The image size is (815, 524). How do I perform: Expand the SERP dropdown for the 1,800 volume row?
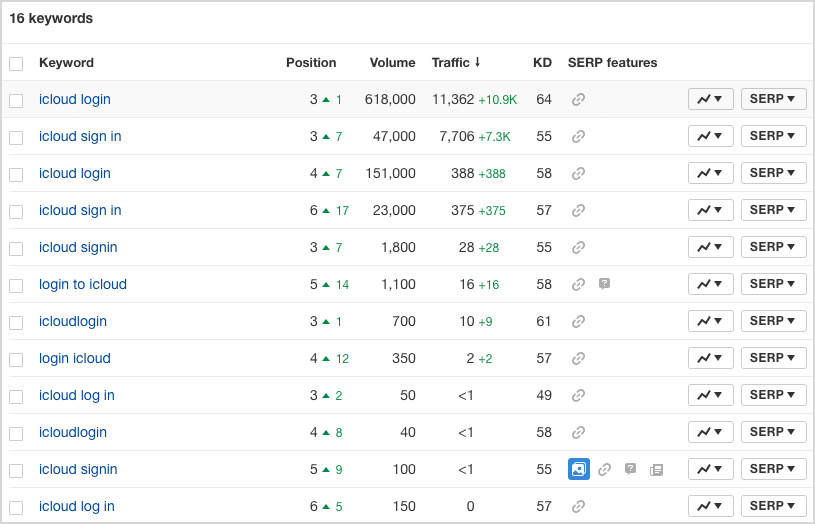pyautogui.click(x=773, y=247)
